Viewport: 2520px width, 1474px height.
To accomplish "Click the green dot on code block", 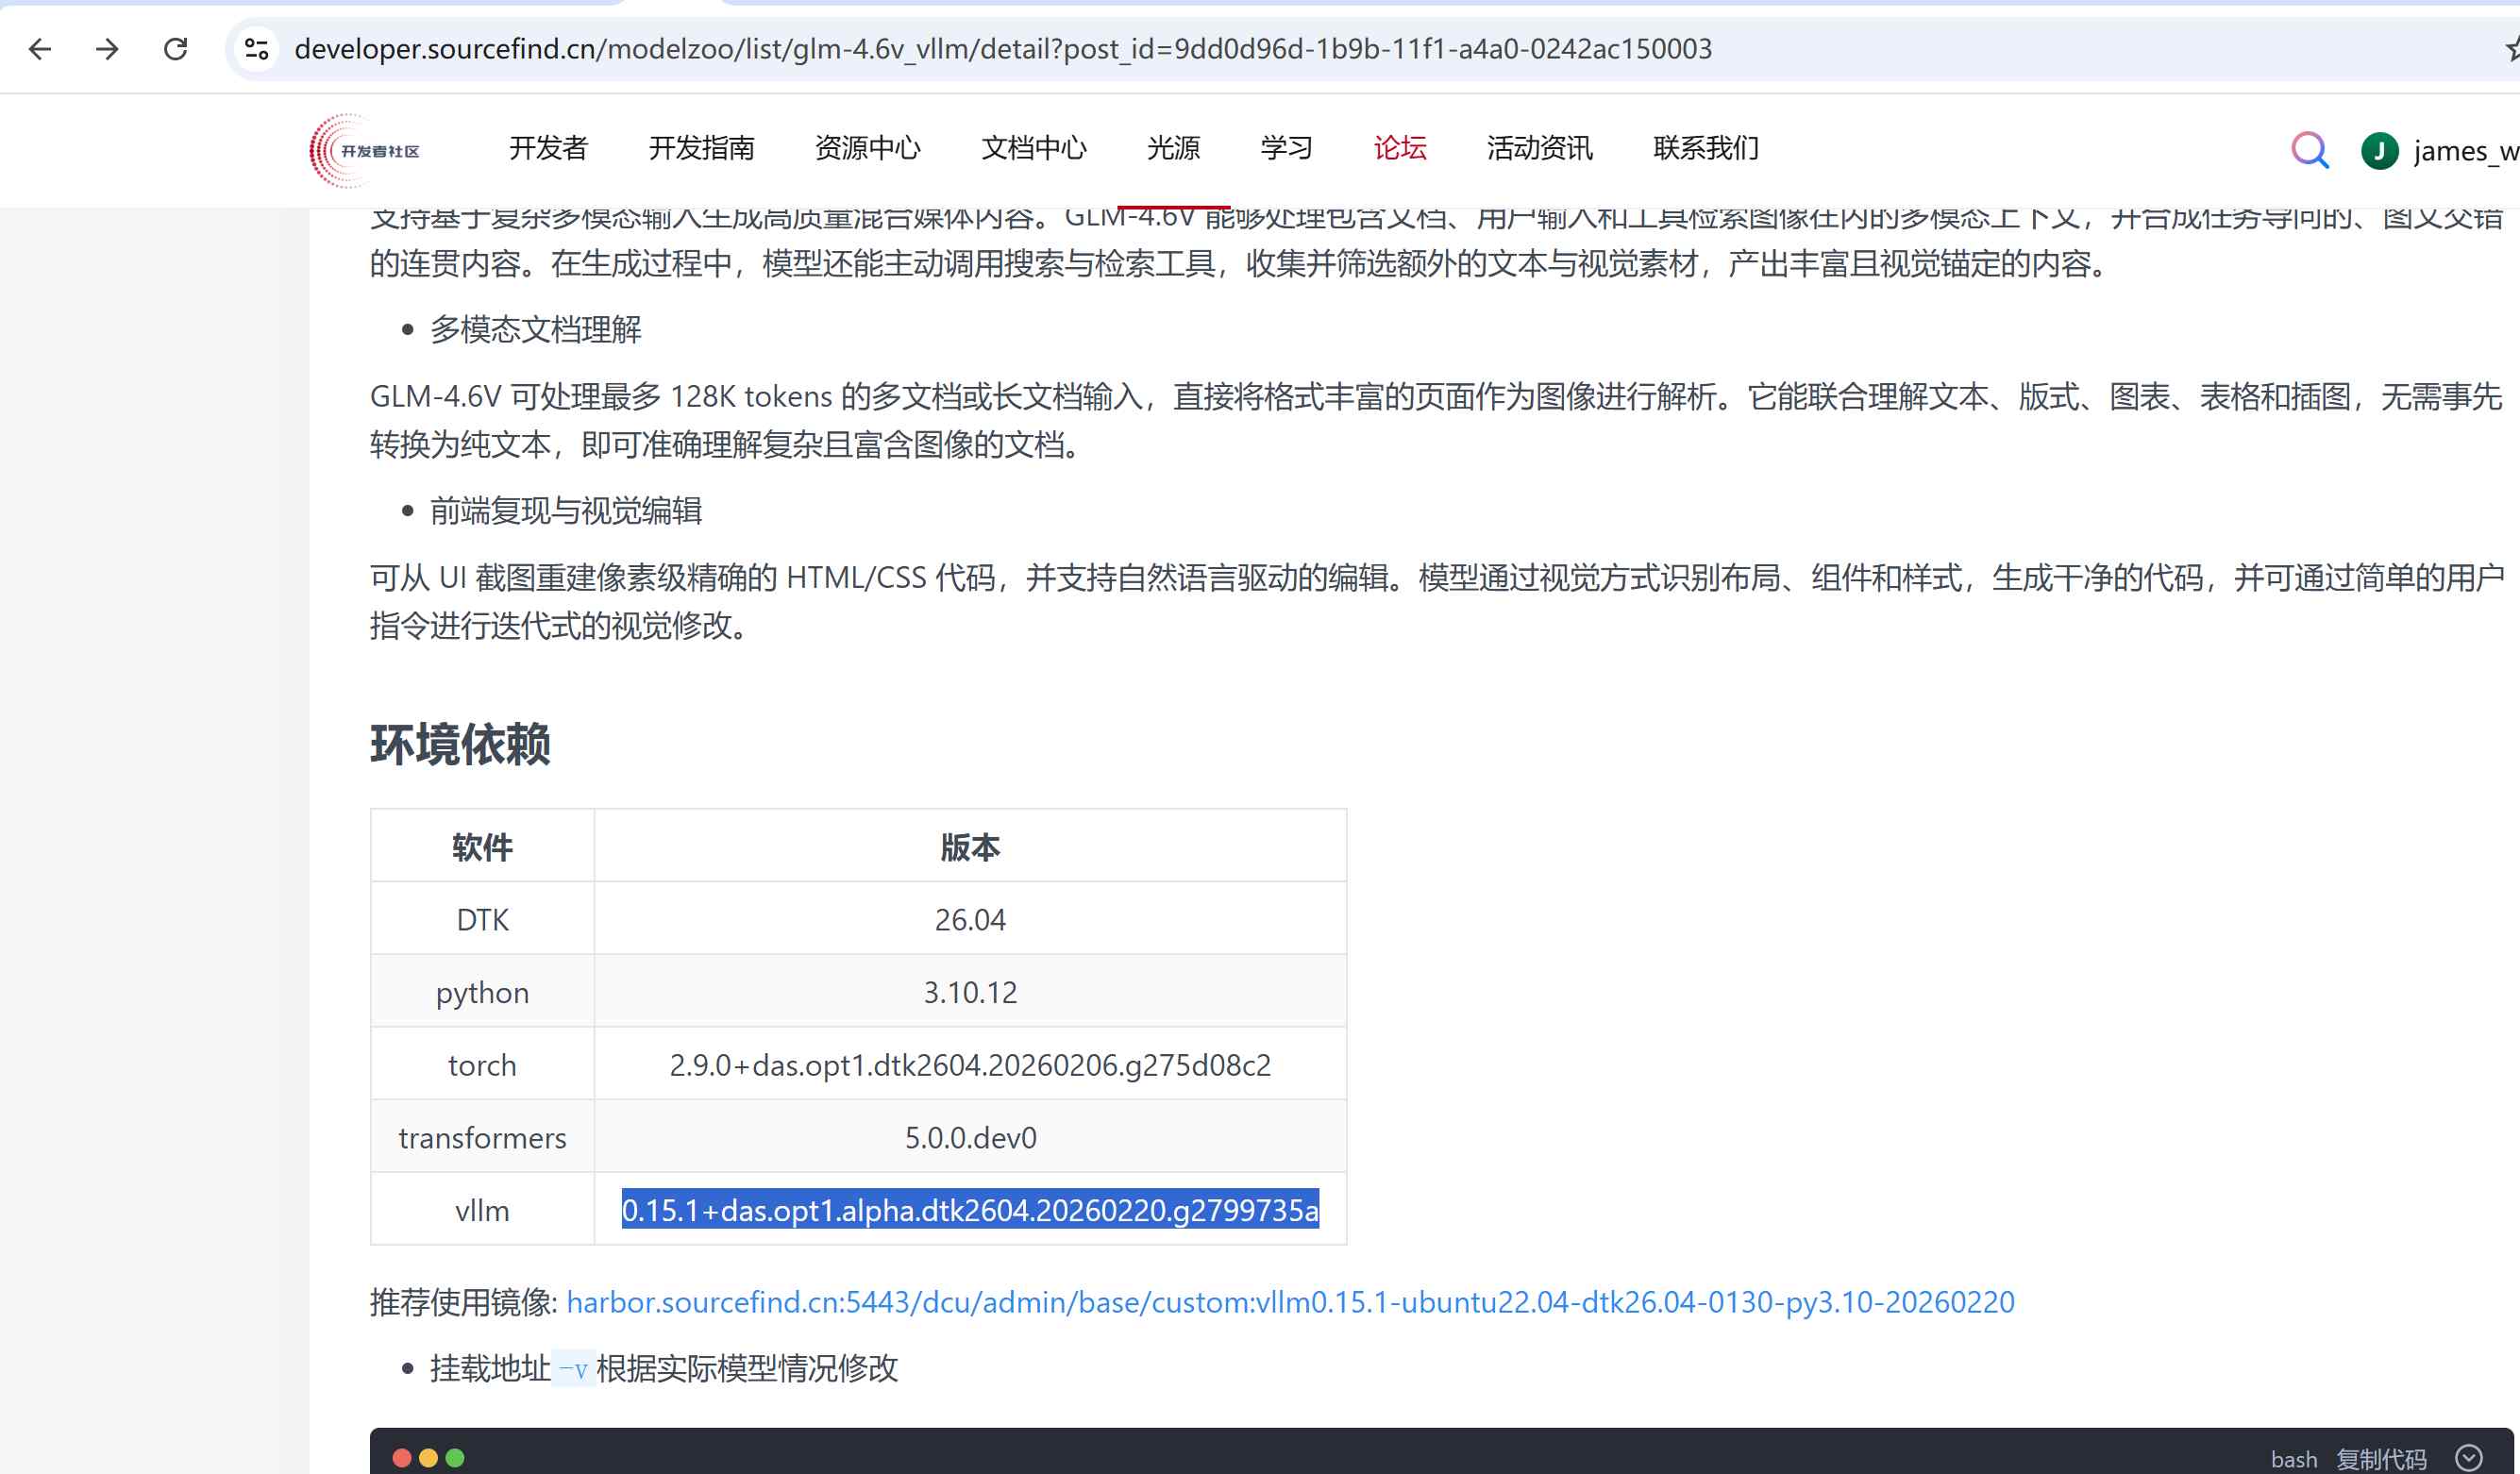I will [x=455, y=1457].
